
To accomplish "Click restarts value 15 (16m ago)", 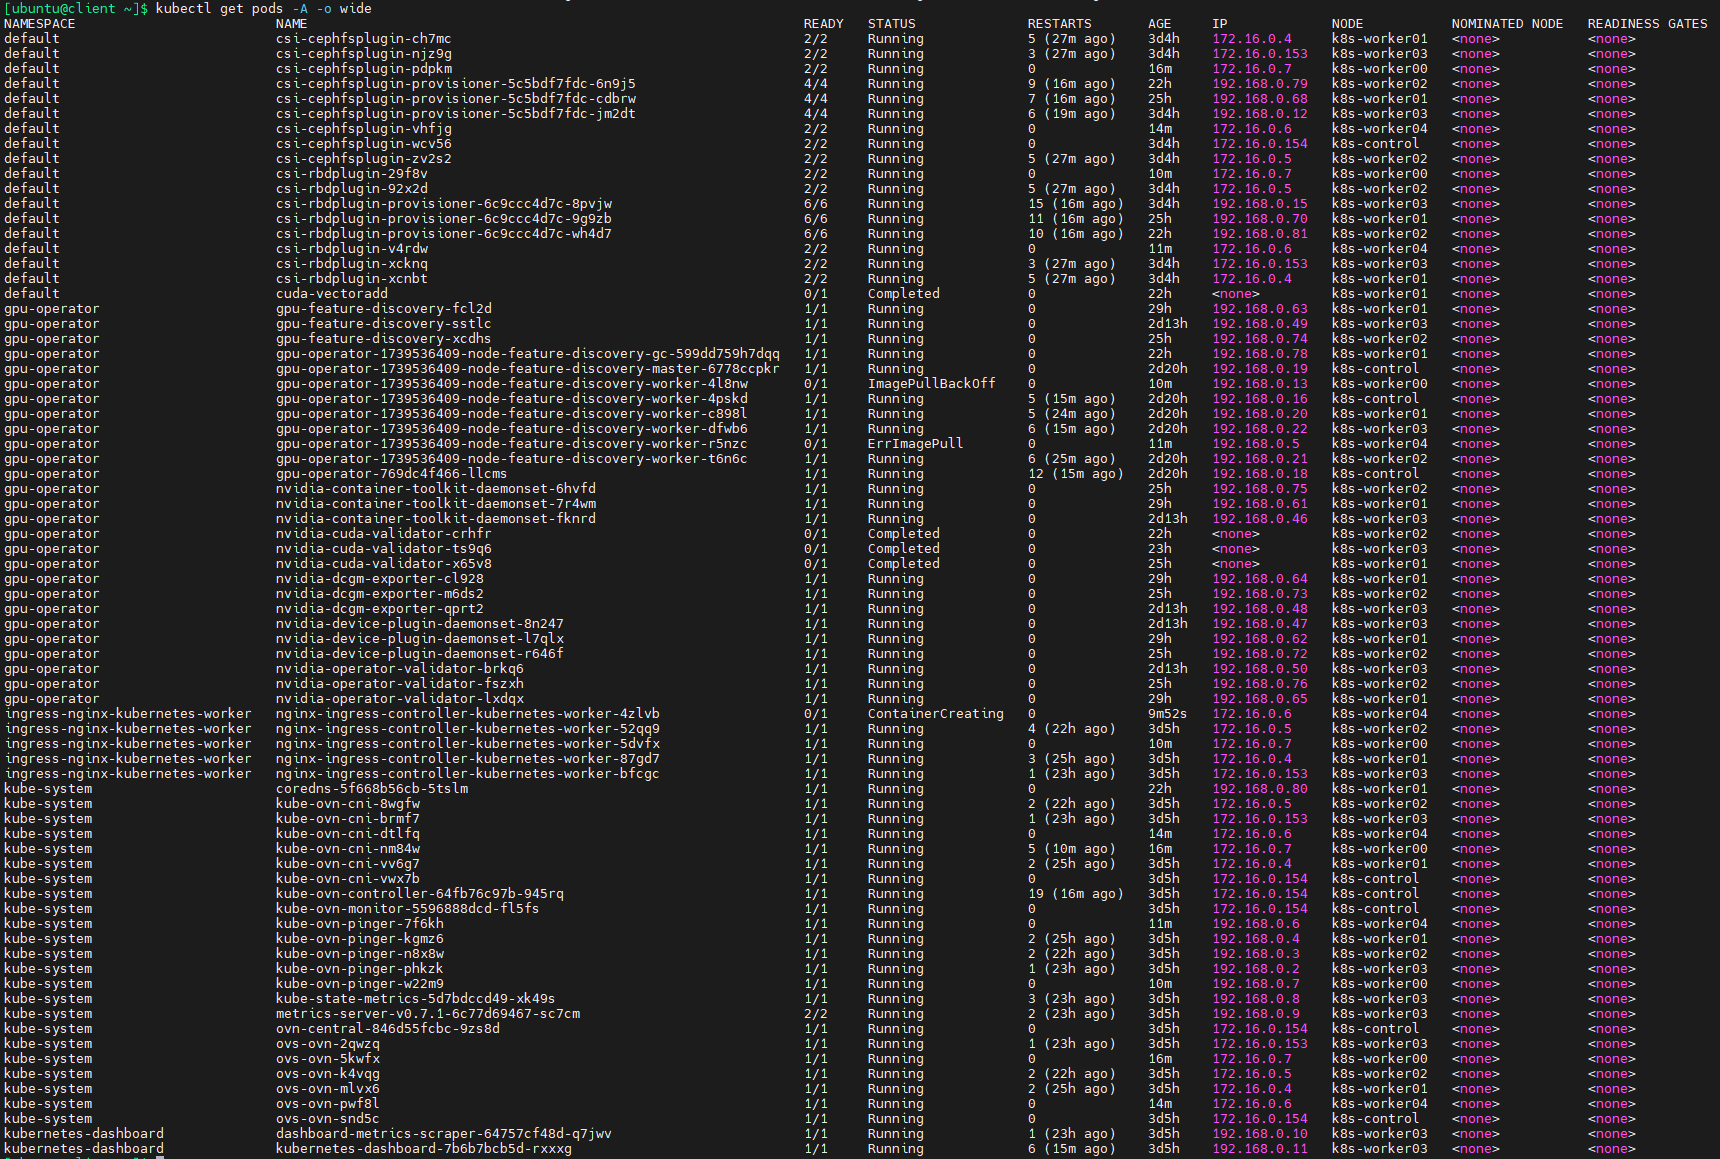I will point(1075,203).
